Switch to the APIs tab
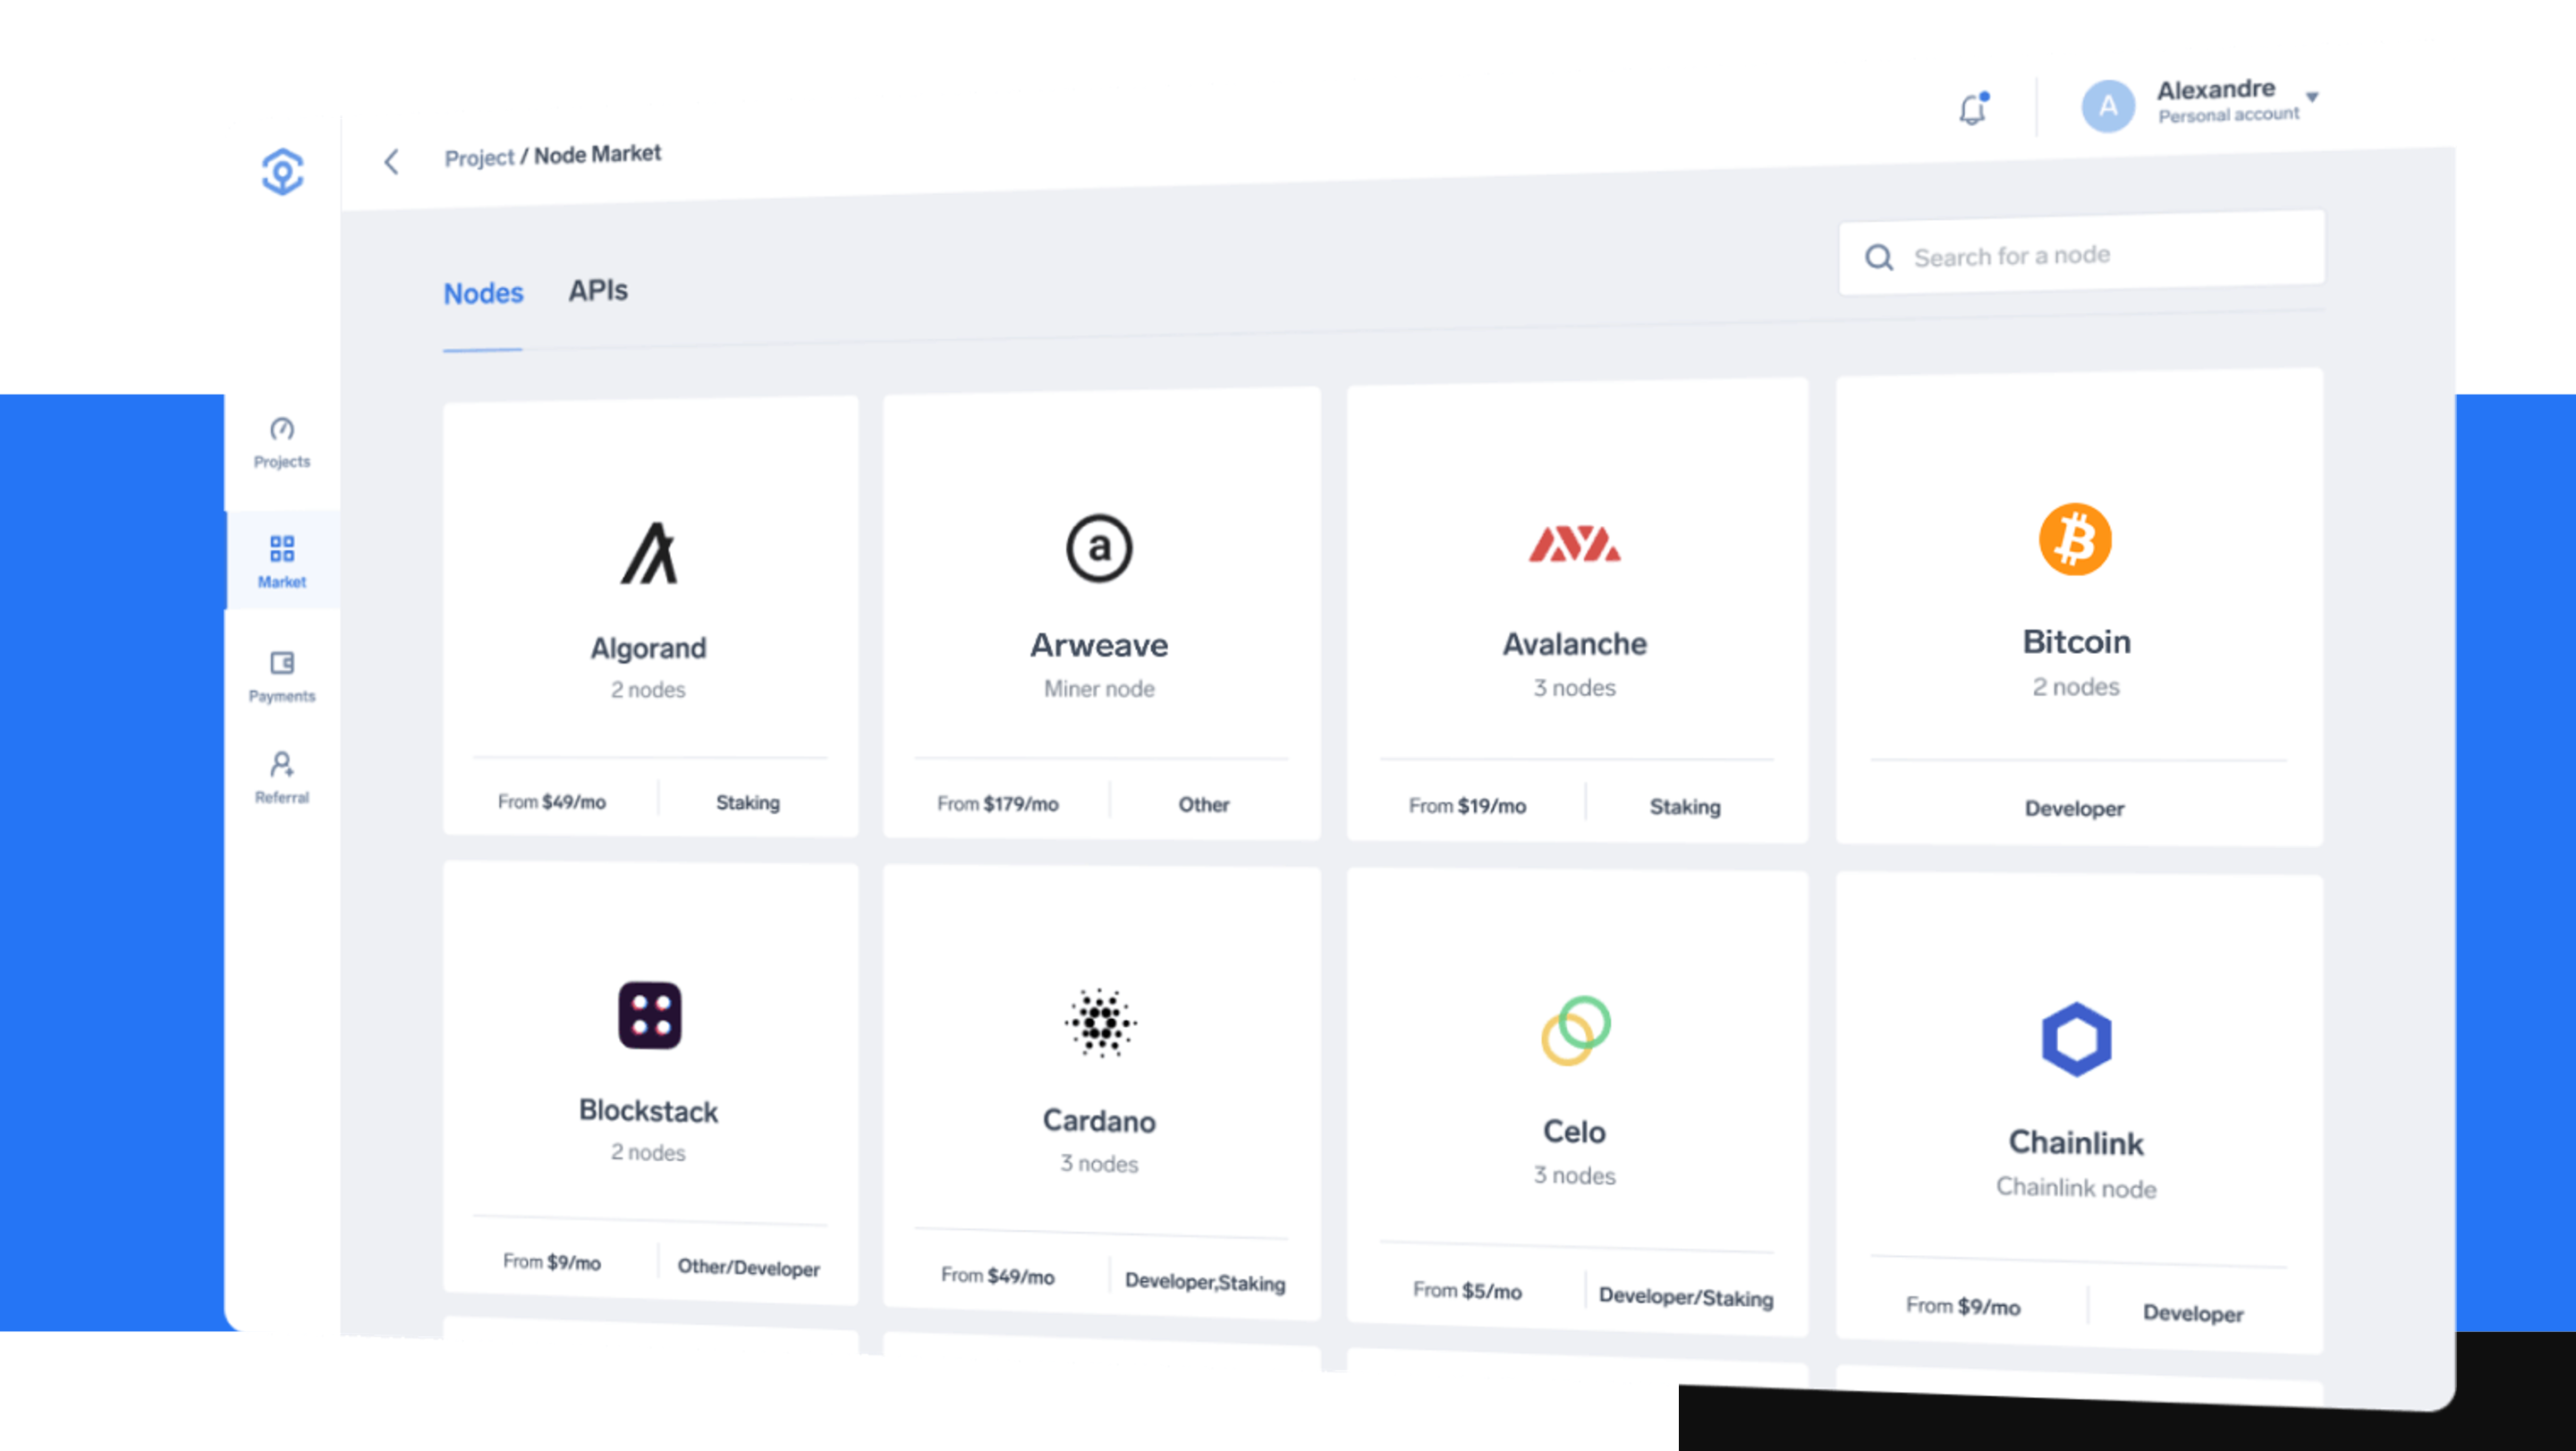 click(x=598, y=290)
